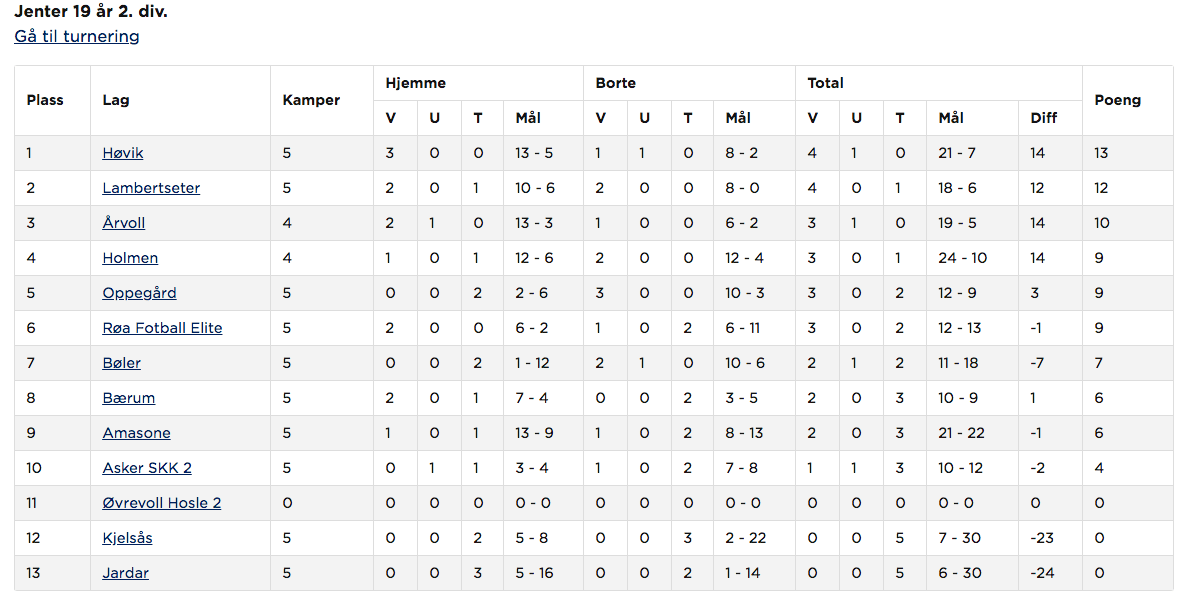Click the Plass column header
The width and height of the screenshot is (1186, 612).
coord(45,100)
